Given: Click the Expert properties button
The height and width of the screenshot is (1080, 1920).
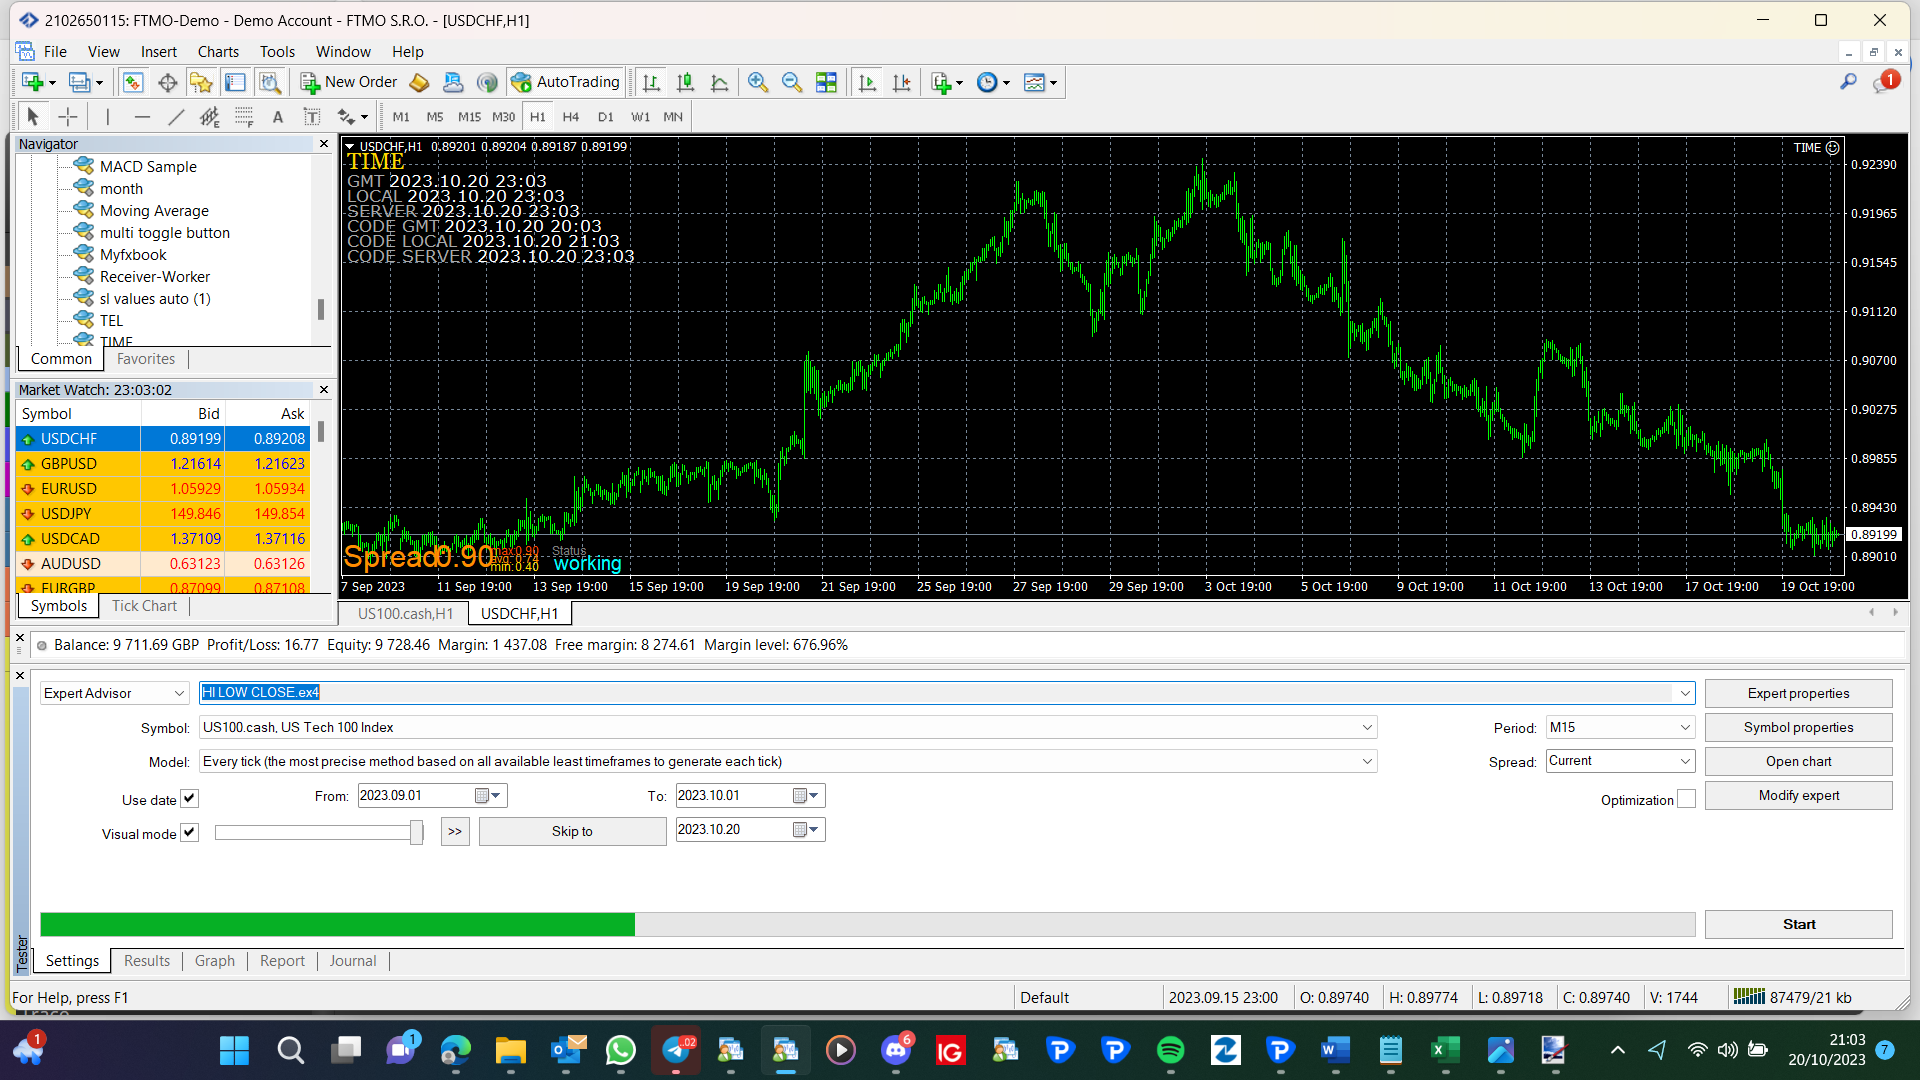Looking at the screenshot, I should point(1798,693).
